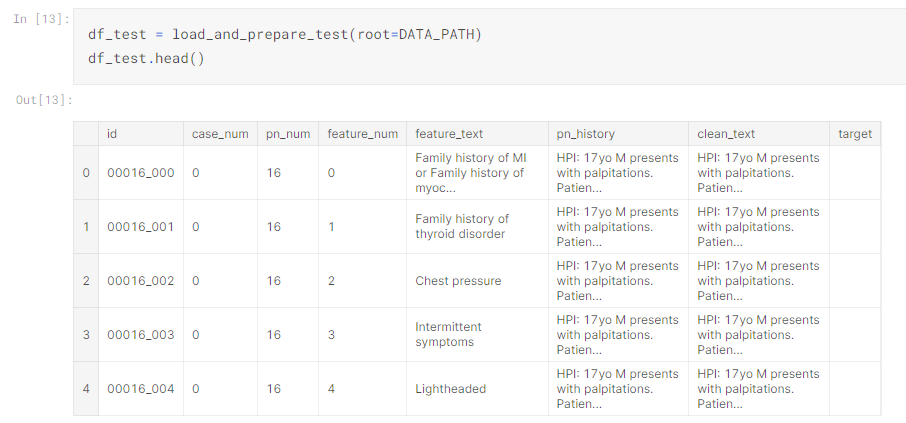Click the 'feature_num' column header
The image size is (906, 423).
coord(362,134)
